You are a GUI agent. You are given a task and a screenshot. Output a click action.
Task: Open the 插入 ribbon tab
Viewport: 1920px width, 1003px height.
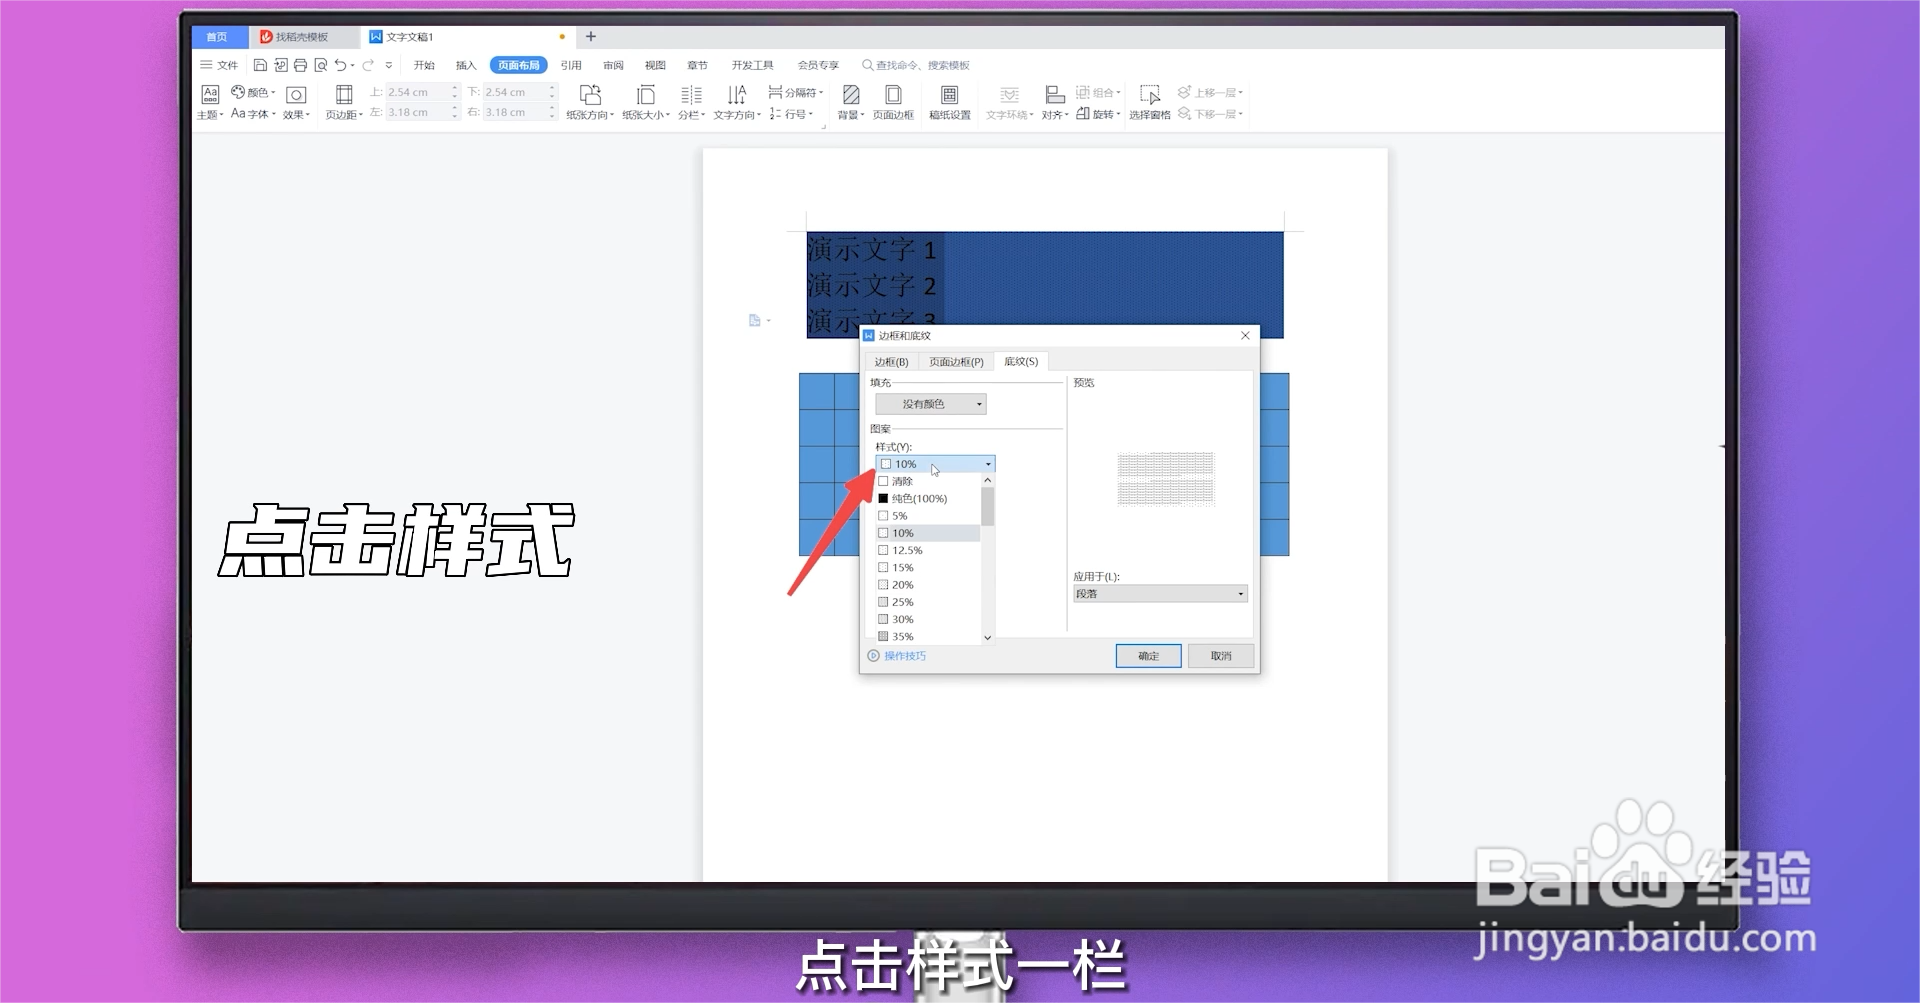[466, 65]
